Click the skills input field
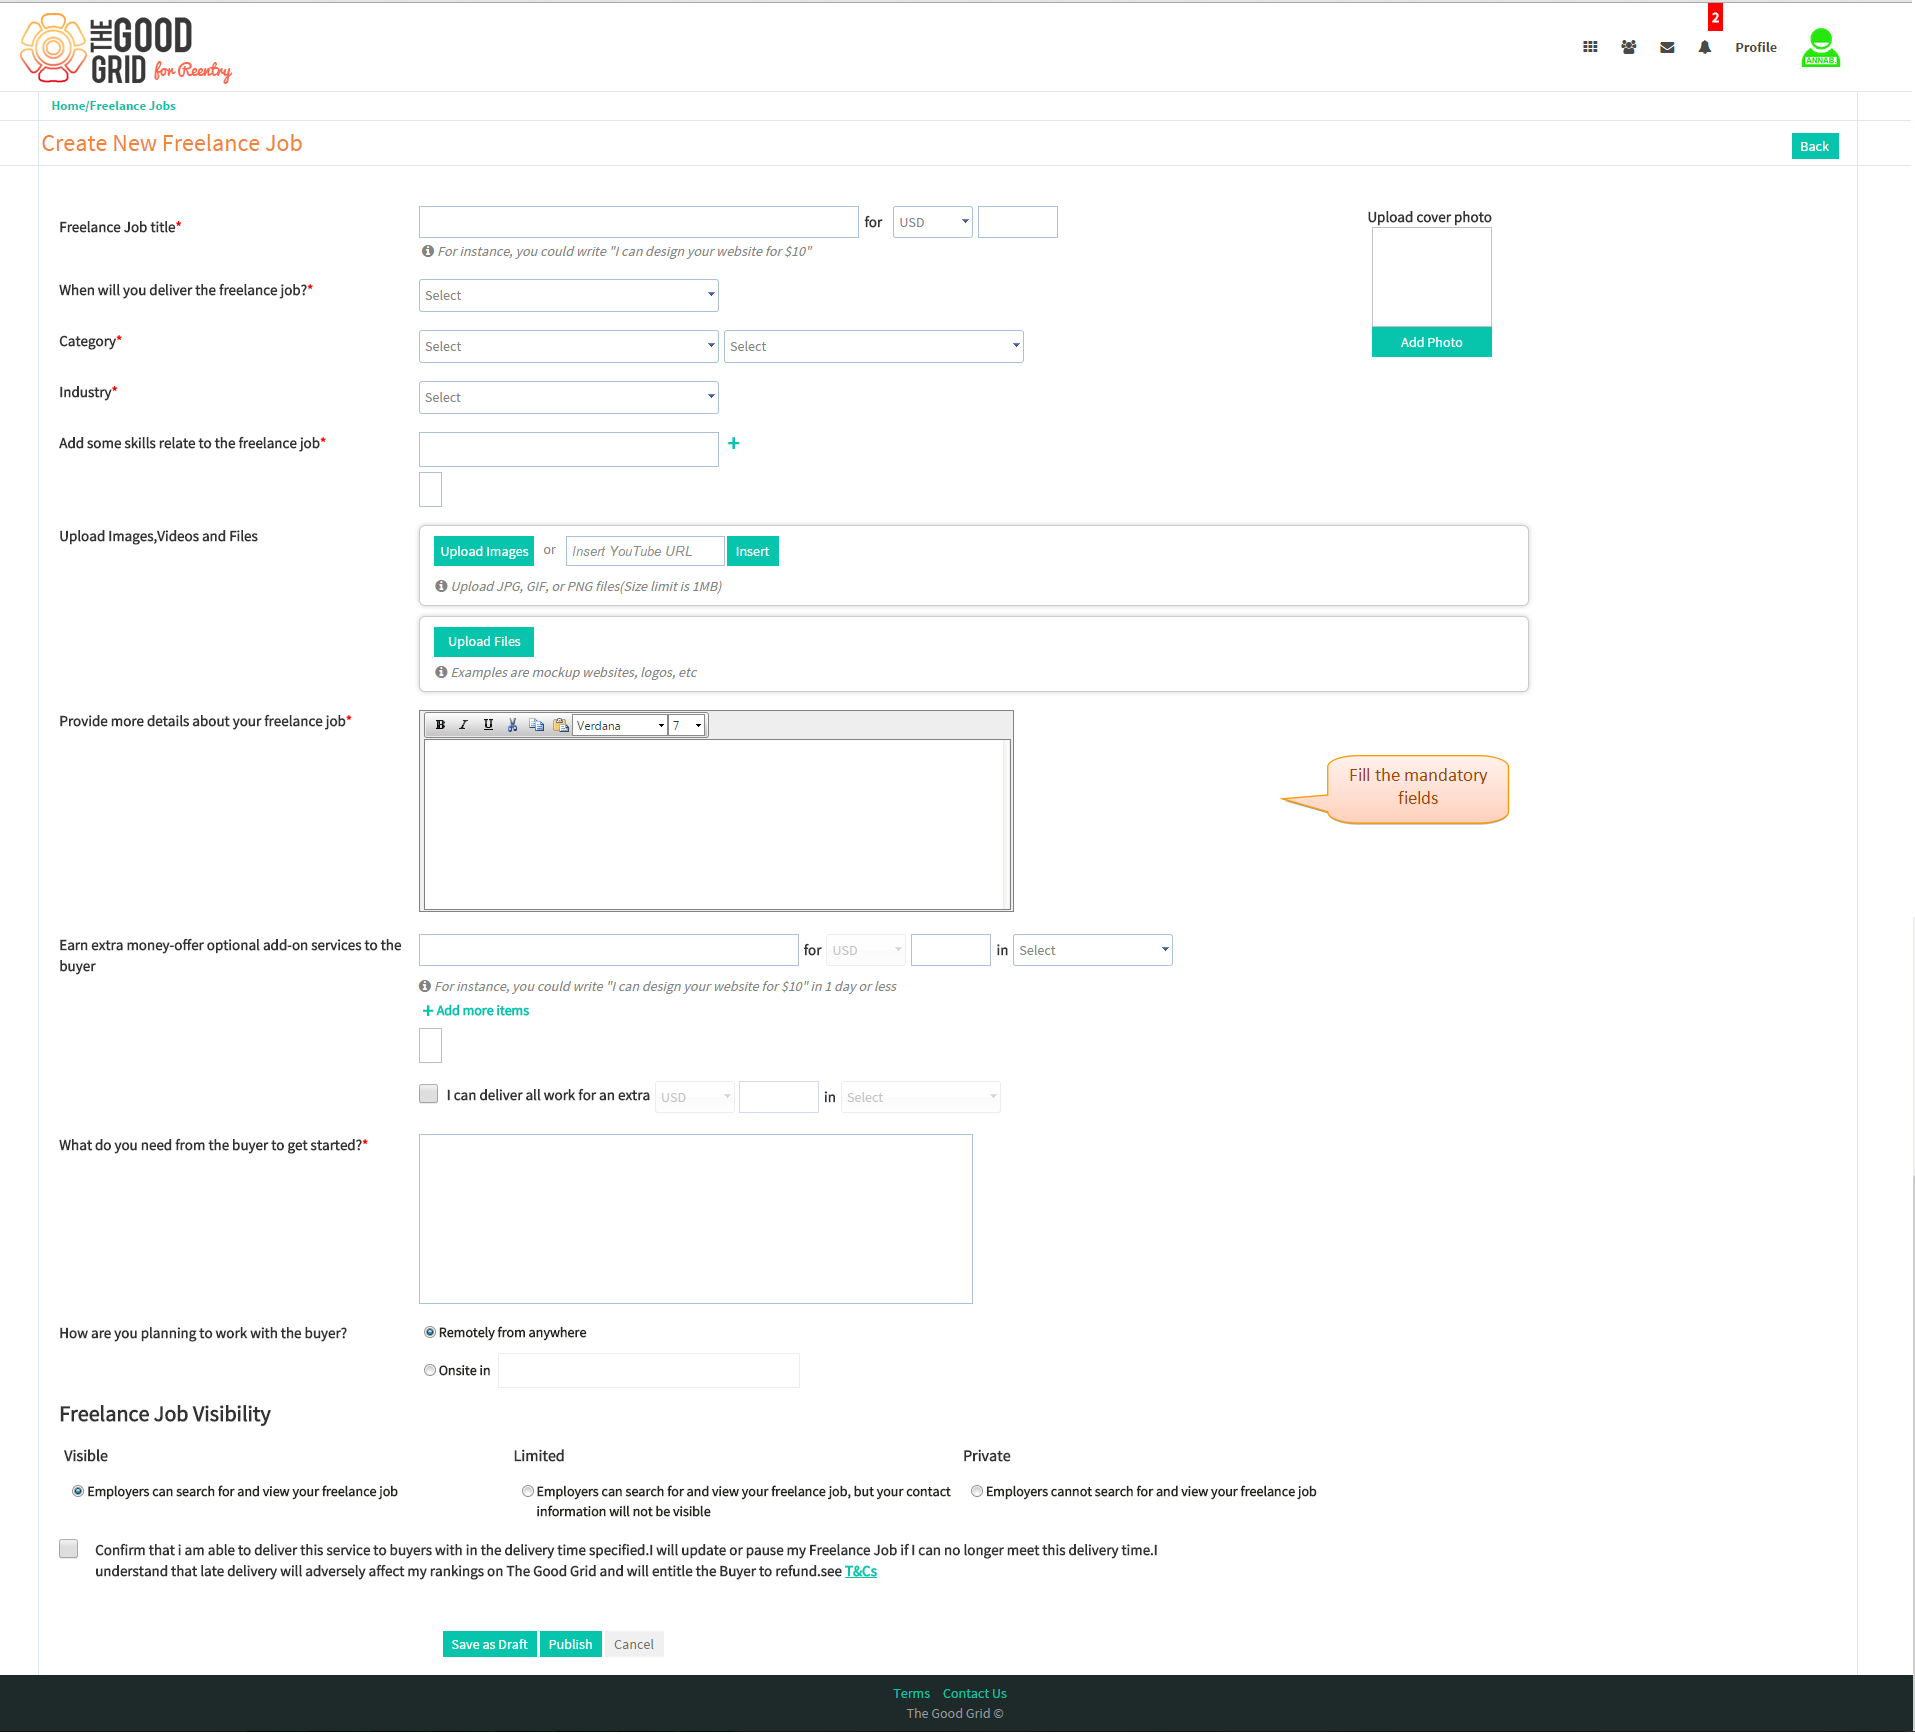Image resolution: width=1915 pixels, height=1734 pixels. (x=569, y=449)
